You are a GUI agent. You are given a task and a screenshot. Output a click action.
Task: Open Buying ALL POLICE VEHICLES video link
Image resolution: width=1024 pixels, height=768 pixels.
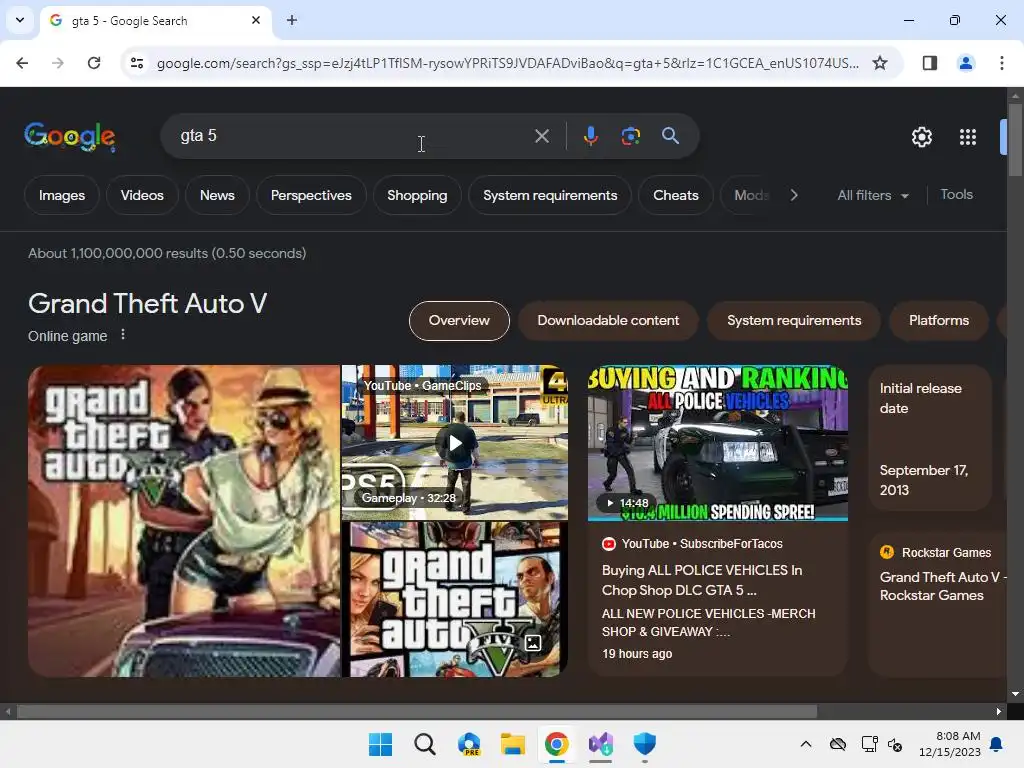click(x=702, y=580)
